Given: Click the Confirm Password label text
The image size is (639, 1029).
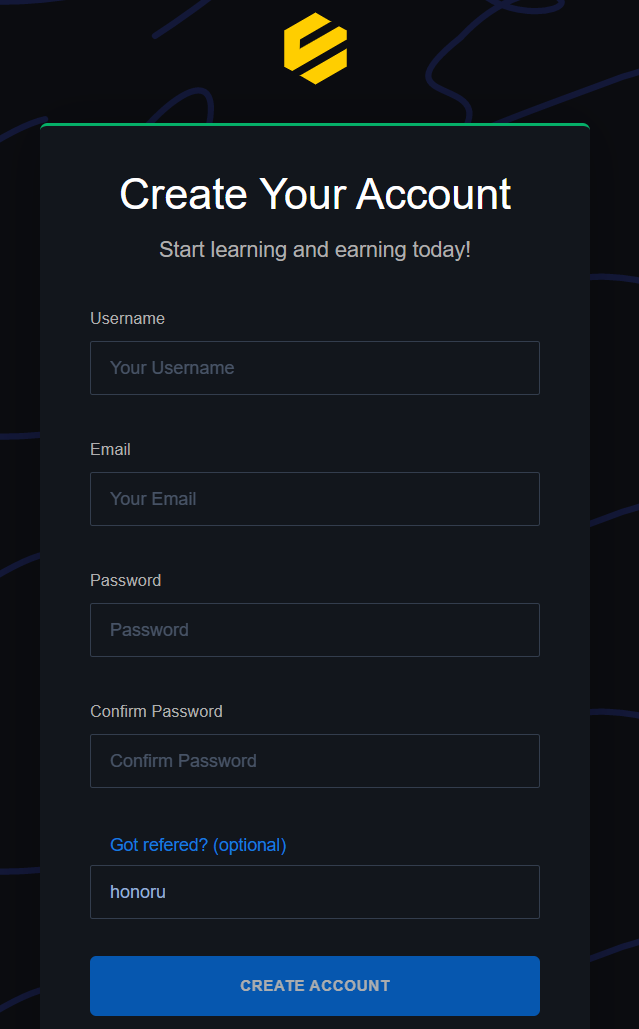Looking at the screenshot, I should pos(156,711).
